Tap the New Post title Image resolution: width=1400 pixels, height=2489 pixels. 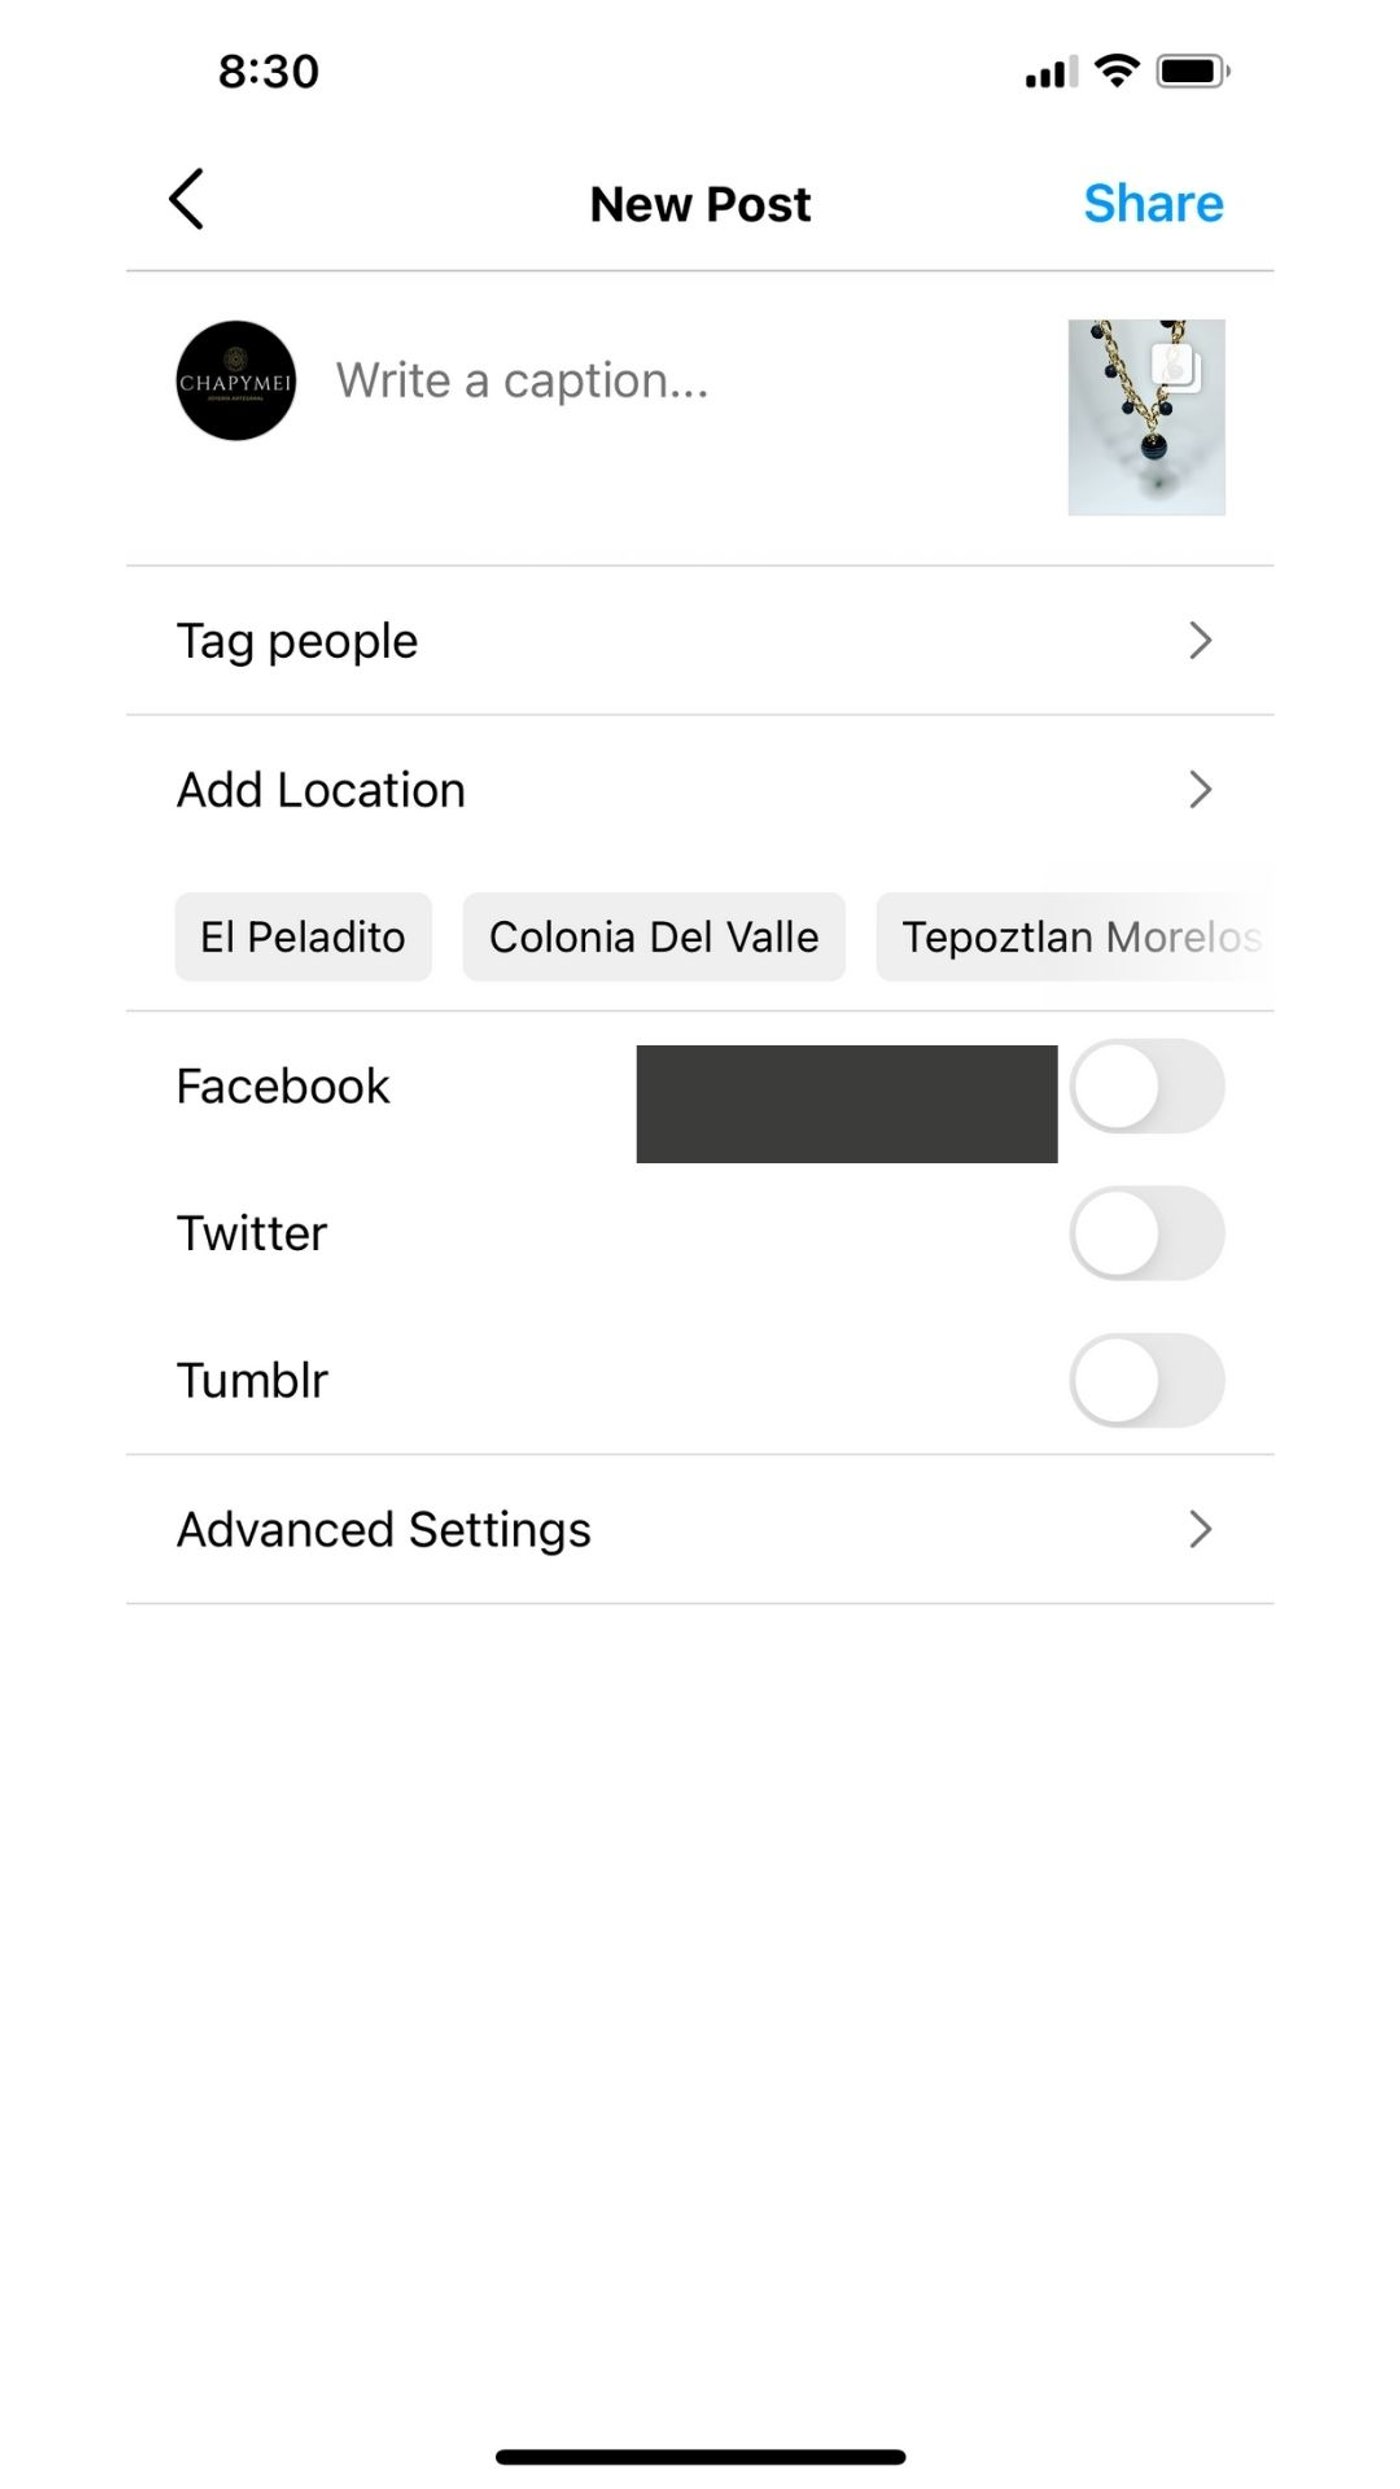(700, 203)
